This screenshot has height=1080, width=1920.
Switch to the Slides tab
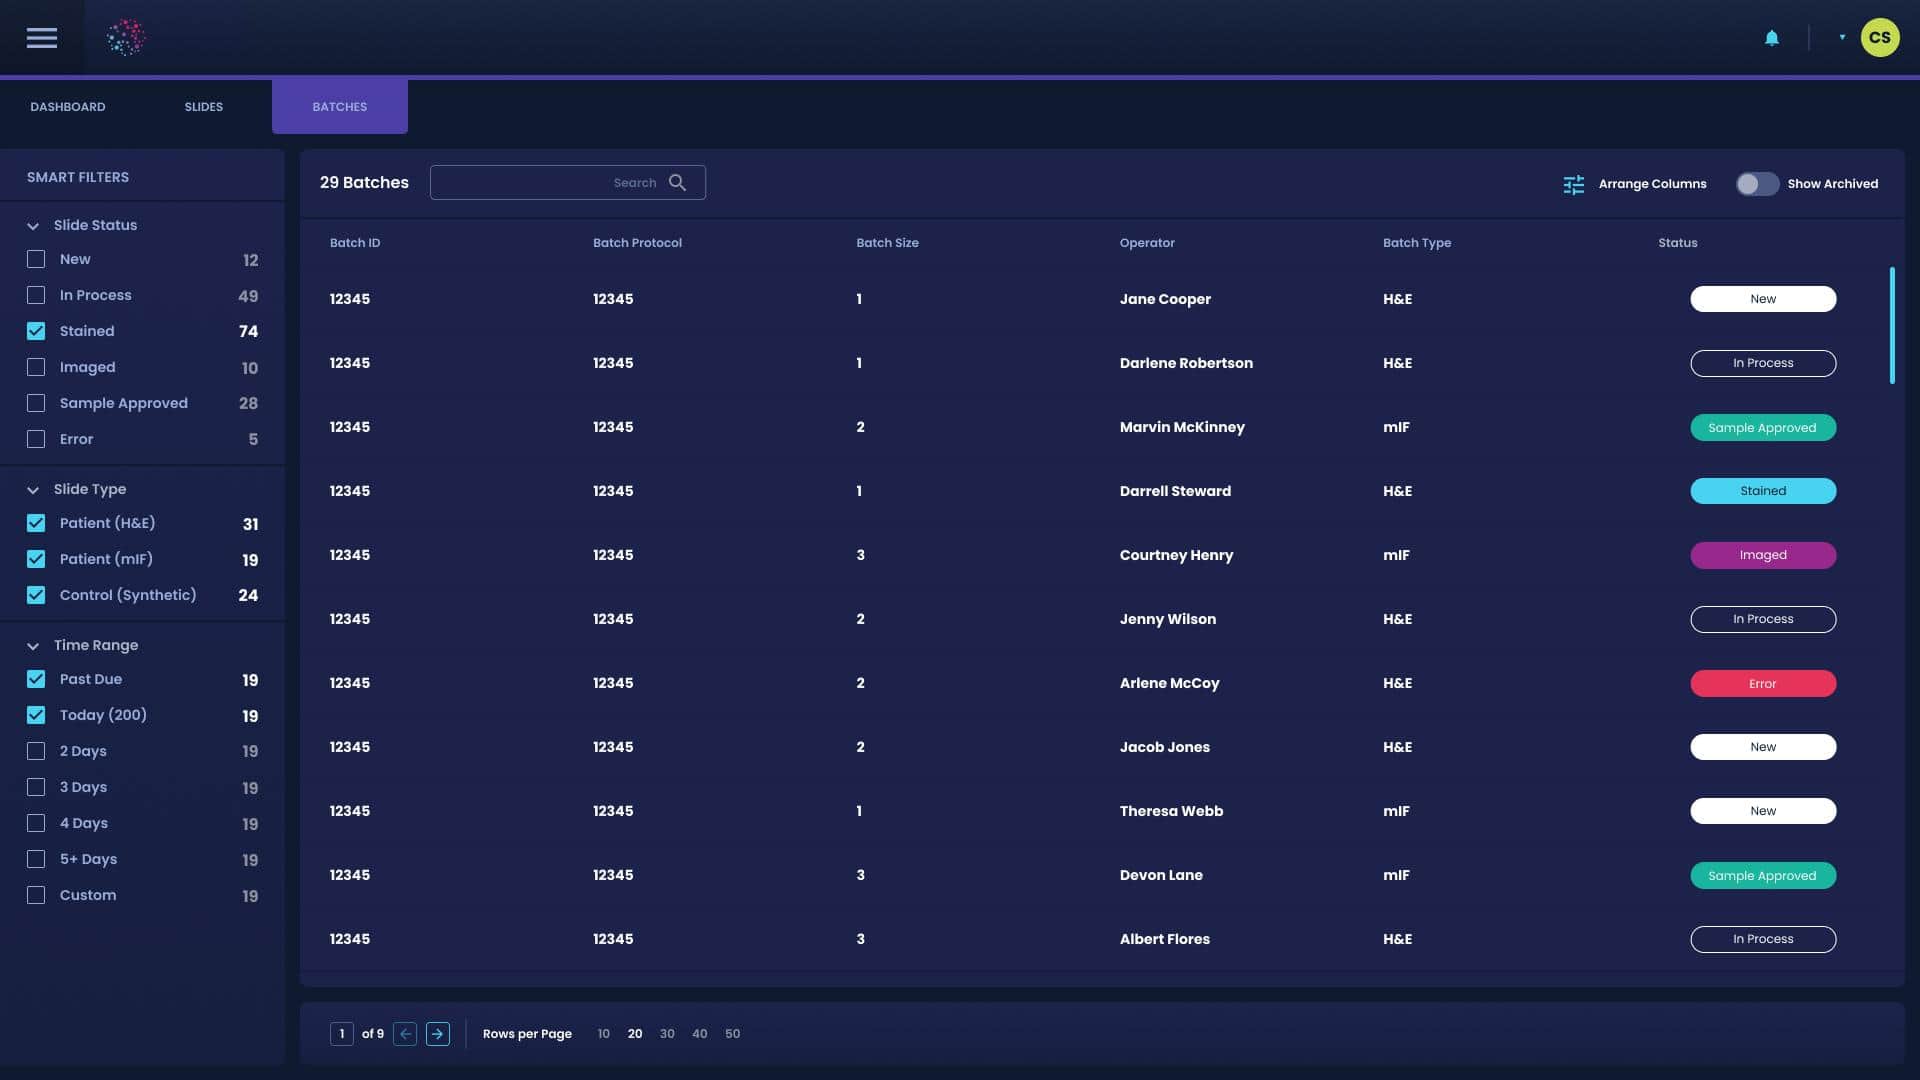[x=203, y=107]
